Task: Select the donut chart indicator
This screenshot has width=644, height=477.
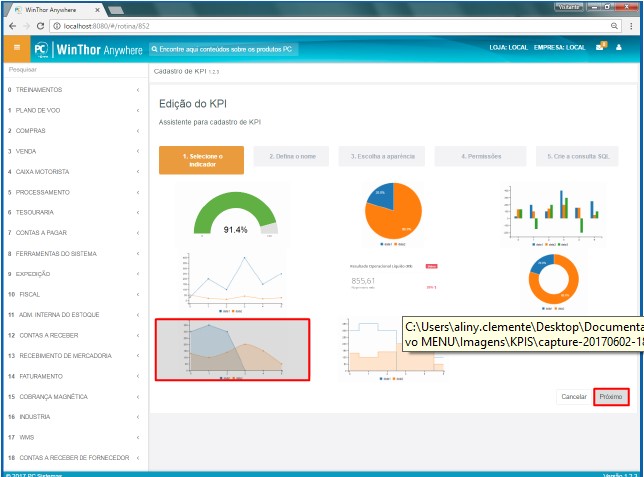Action: click(x=553, y=281)
